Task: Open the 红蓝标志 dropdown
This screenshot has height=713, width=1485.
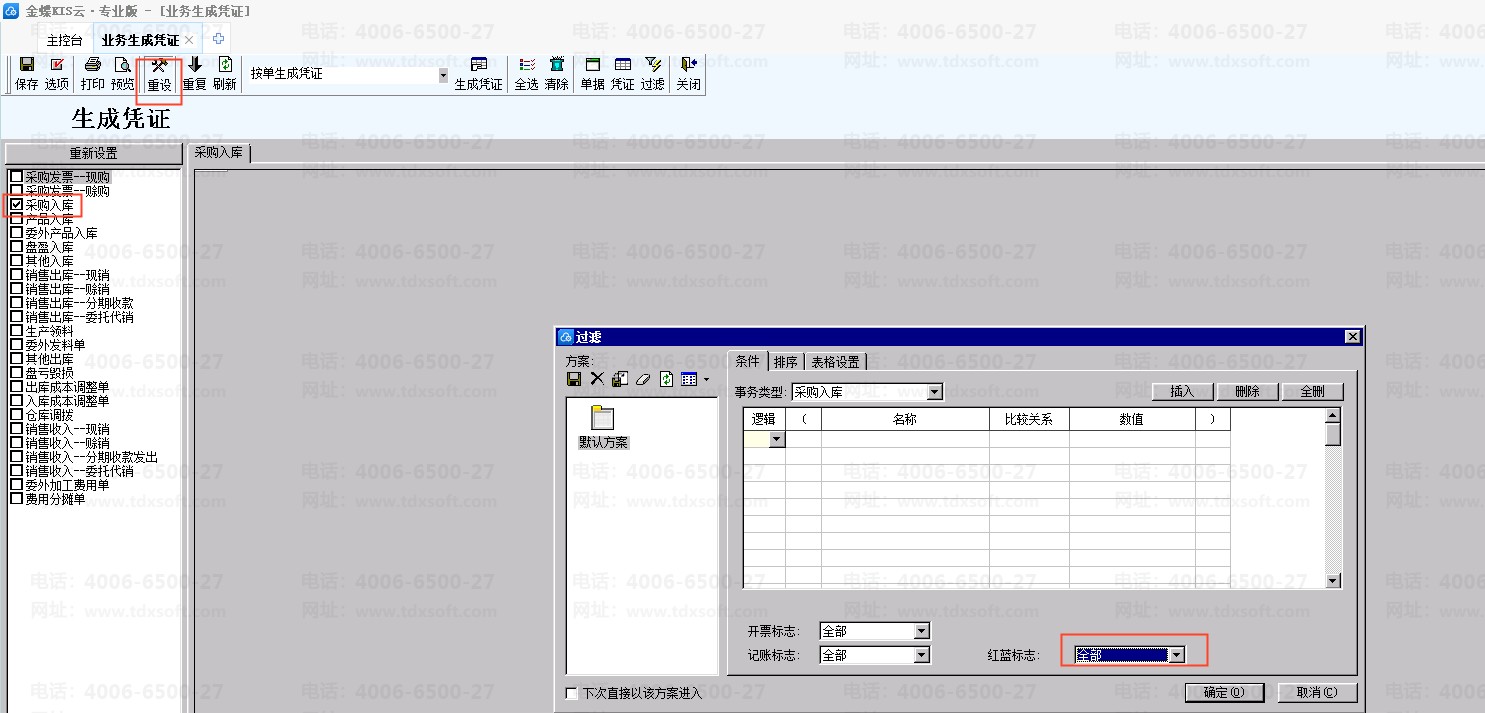Action: (x=1177, y=655)
